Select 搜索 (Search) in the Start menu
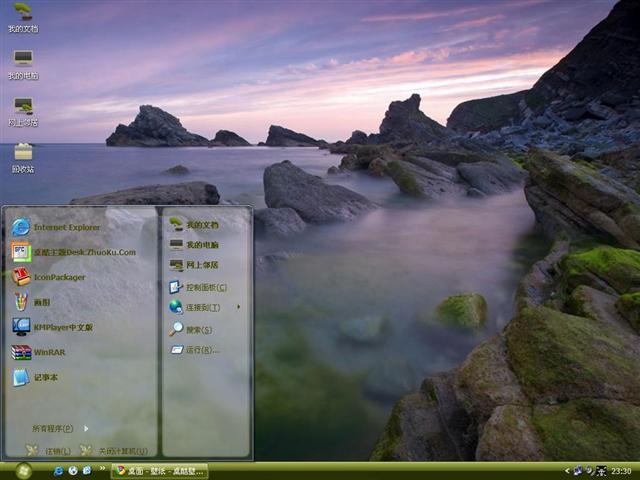This screenshot has height=480, width=640. tap(199, 329)
